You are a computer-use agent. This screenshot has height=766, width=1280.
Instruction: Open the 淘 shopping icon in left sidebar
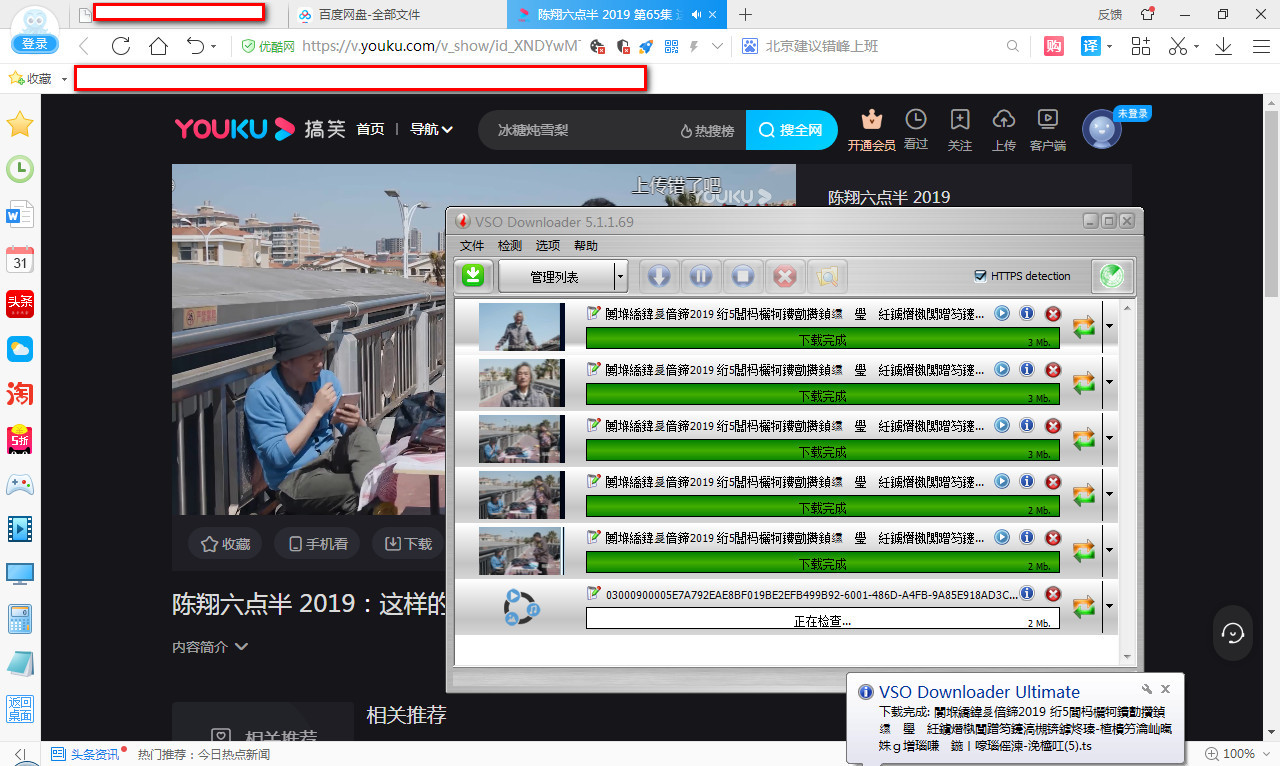tap(20, 393)
